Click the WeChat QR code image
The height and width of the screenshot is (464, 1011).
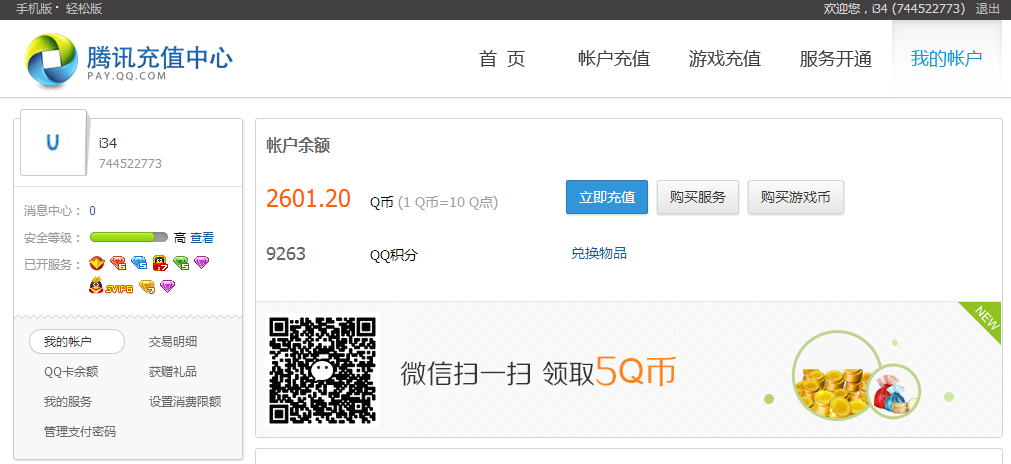(322, 369)
